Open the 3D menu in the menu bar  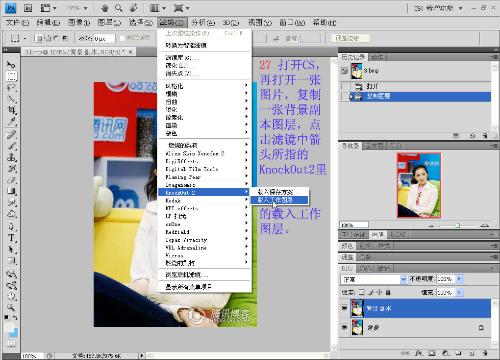tap(230, 22)
